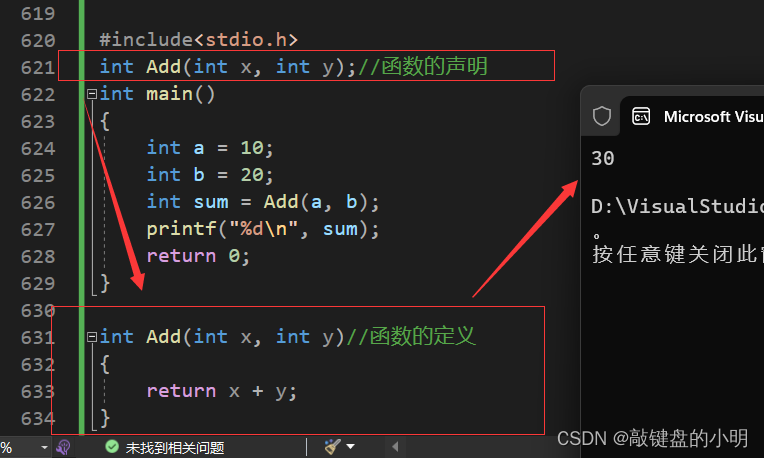The height and width of the screenshot is (458, 764).
Task: Open the zoom percentage dropdown
Action: coord(44,447)
